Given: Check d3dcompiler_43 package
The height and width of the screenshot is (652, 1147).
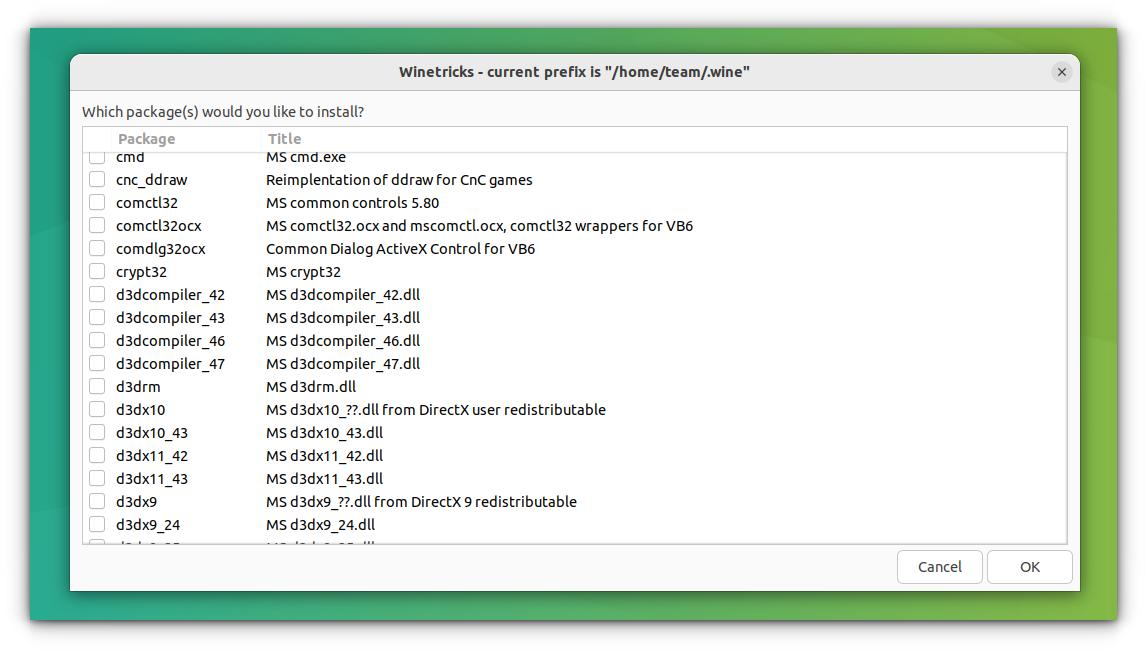Looking at the screenshot, I should pos(97,317).
